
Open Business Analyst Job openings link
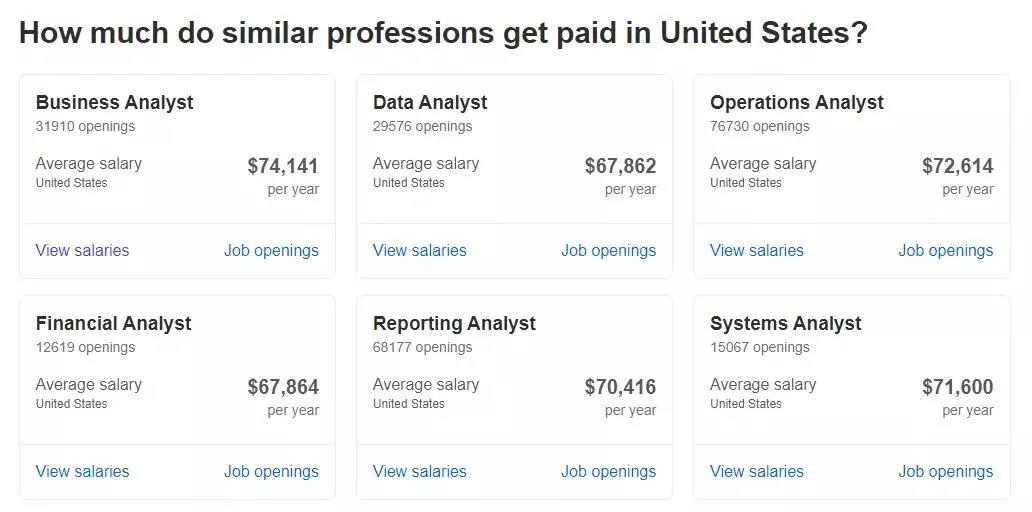click(271, 251)
